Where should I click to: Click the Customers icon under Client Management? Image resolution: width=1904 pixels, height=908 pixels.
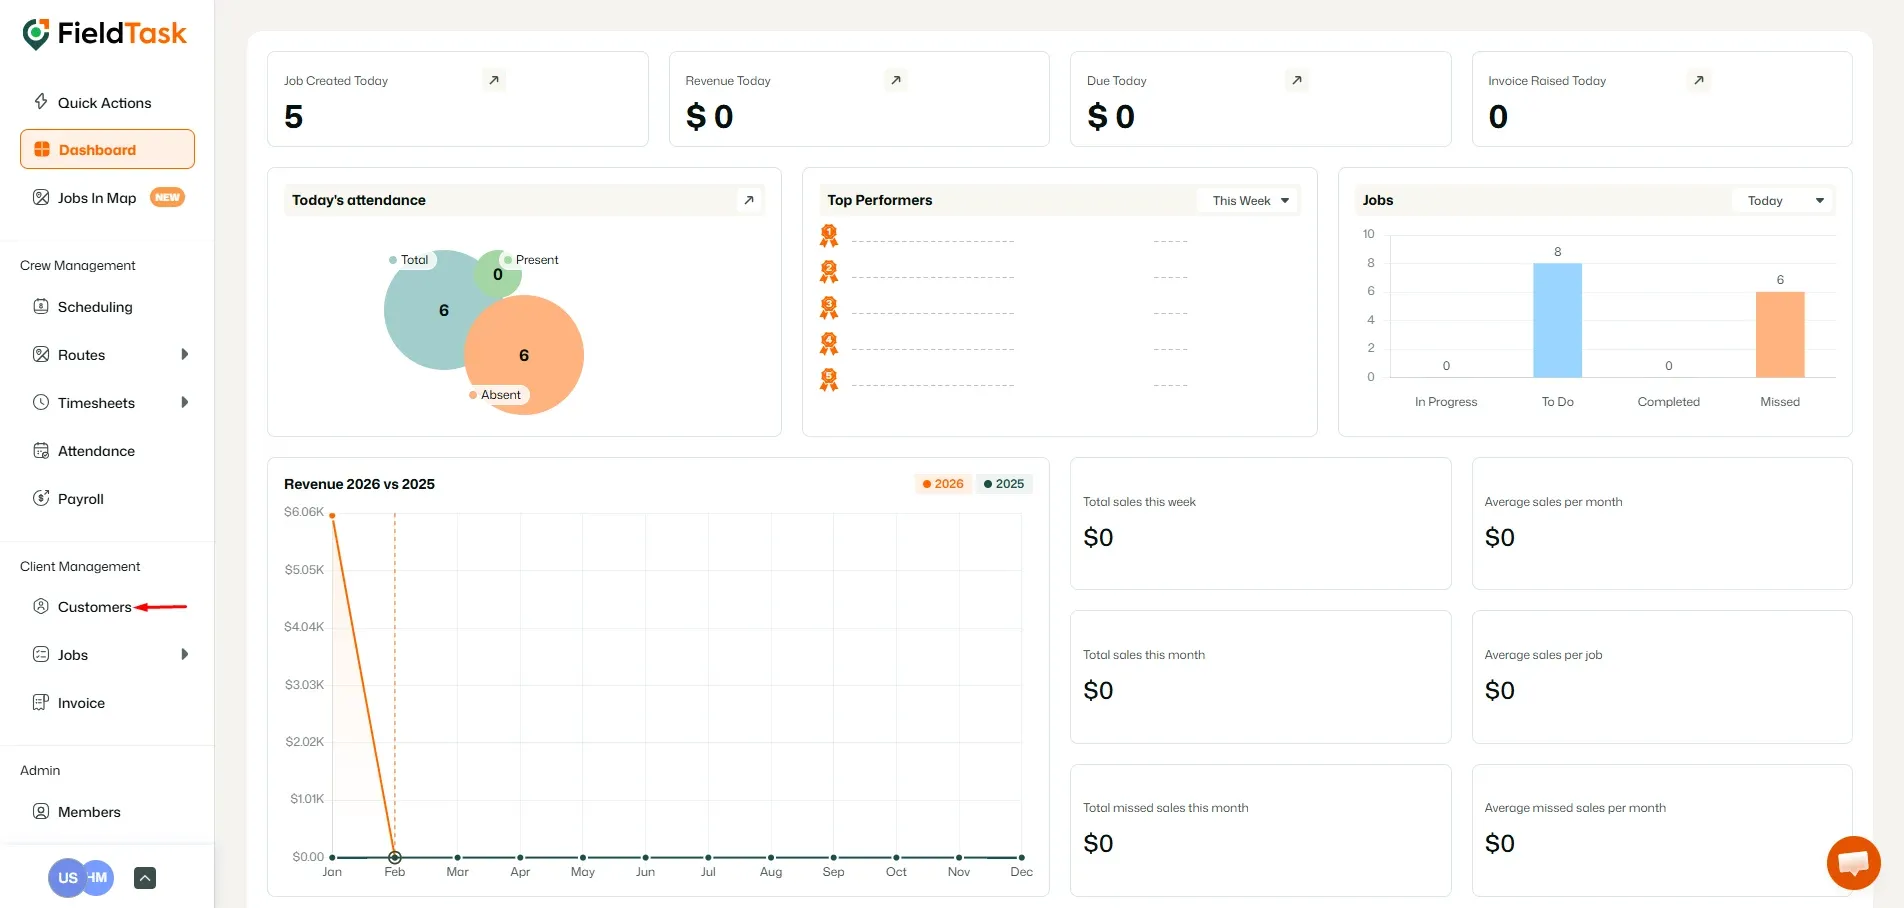41,606
